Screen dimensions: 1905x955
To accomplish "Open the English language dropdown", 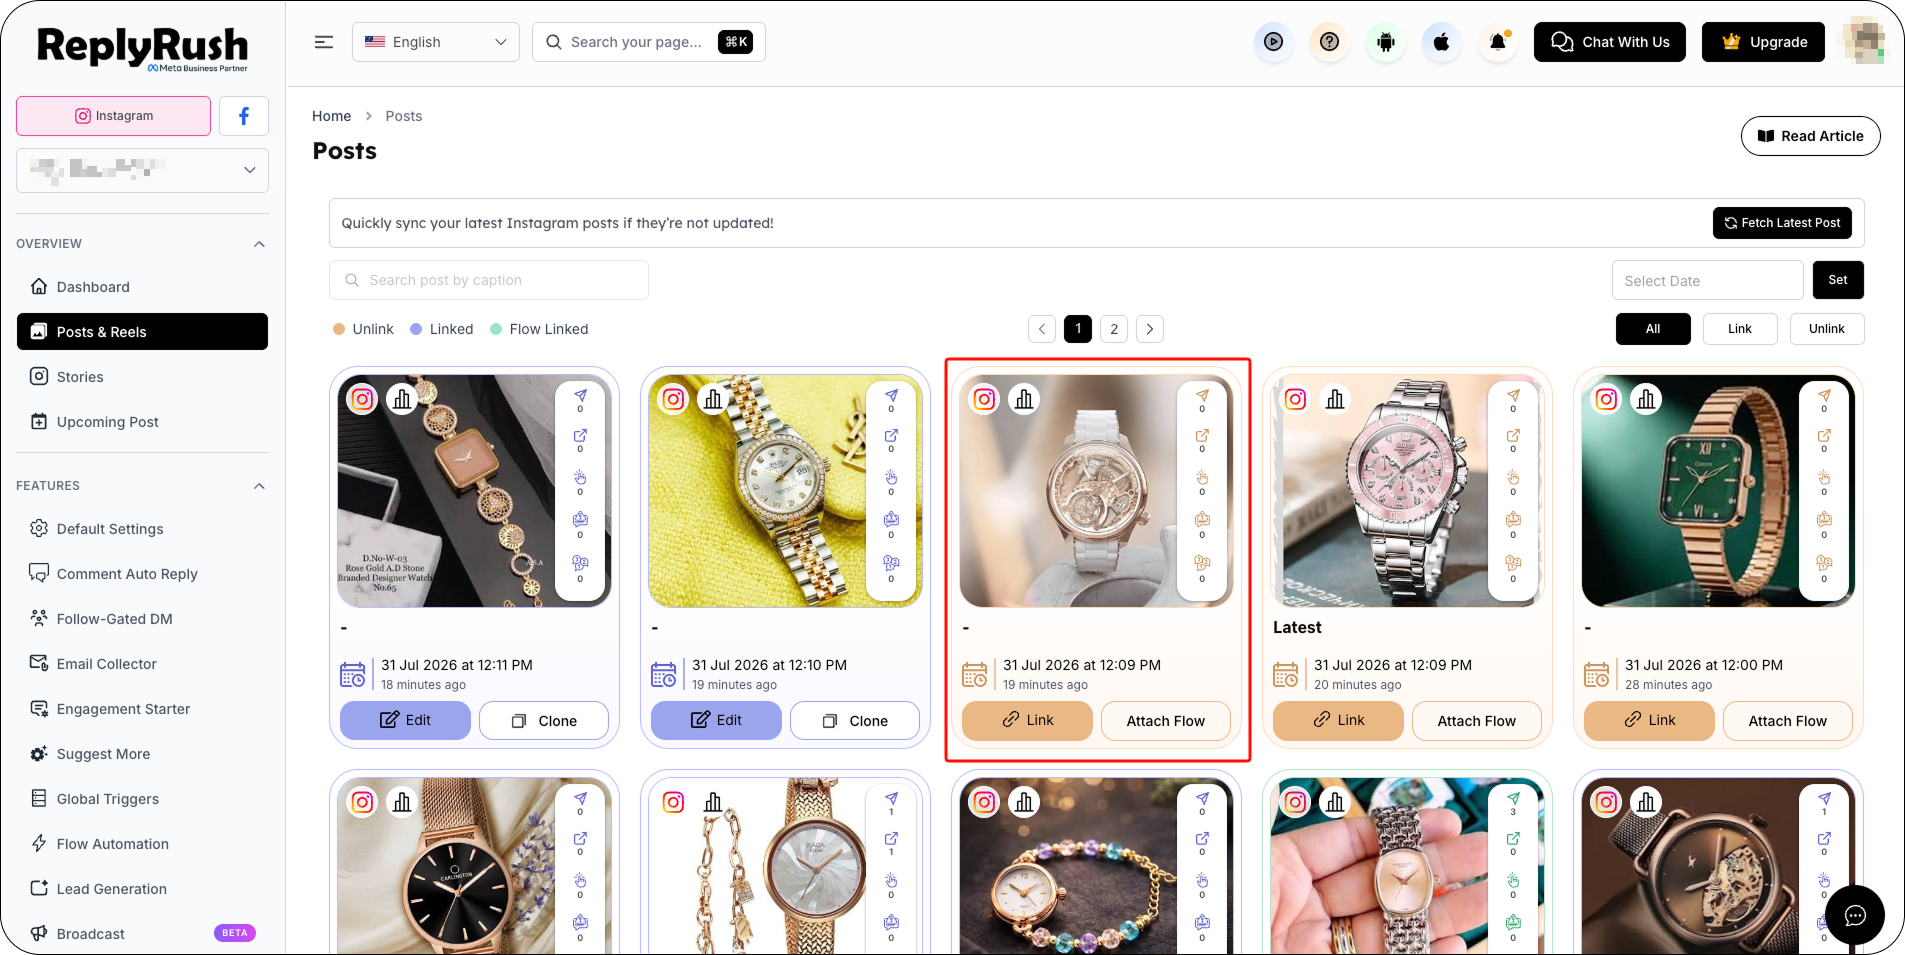I will click(436, 42).
